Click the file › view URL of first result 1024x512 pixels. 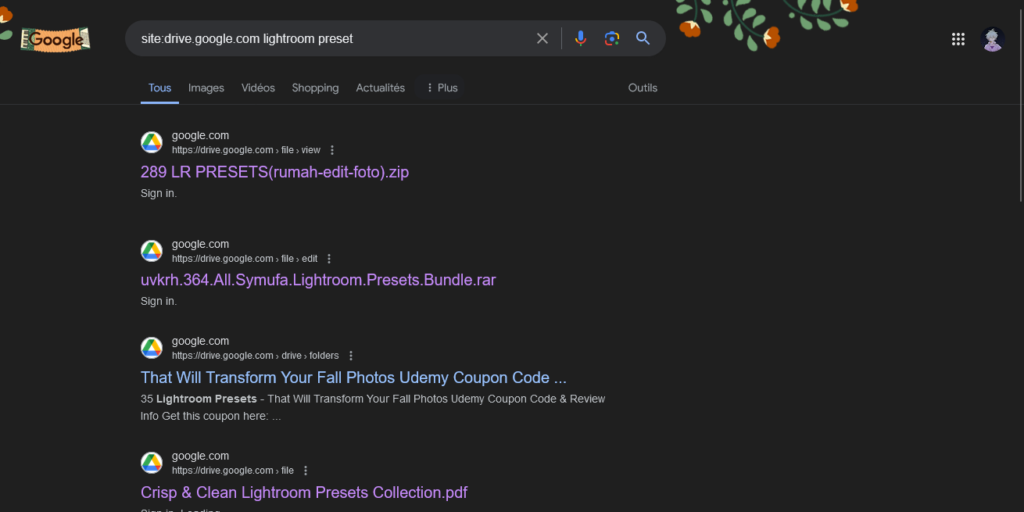point(246,150)
